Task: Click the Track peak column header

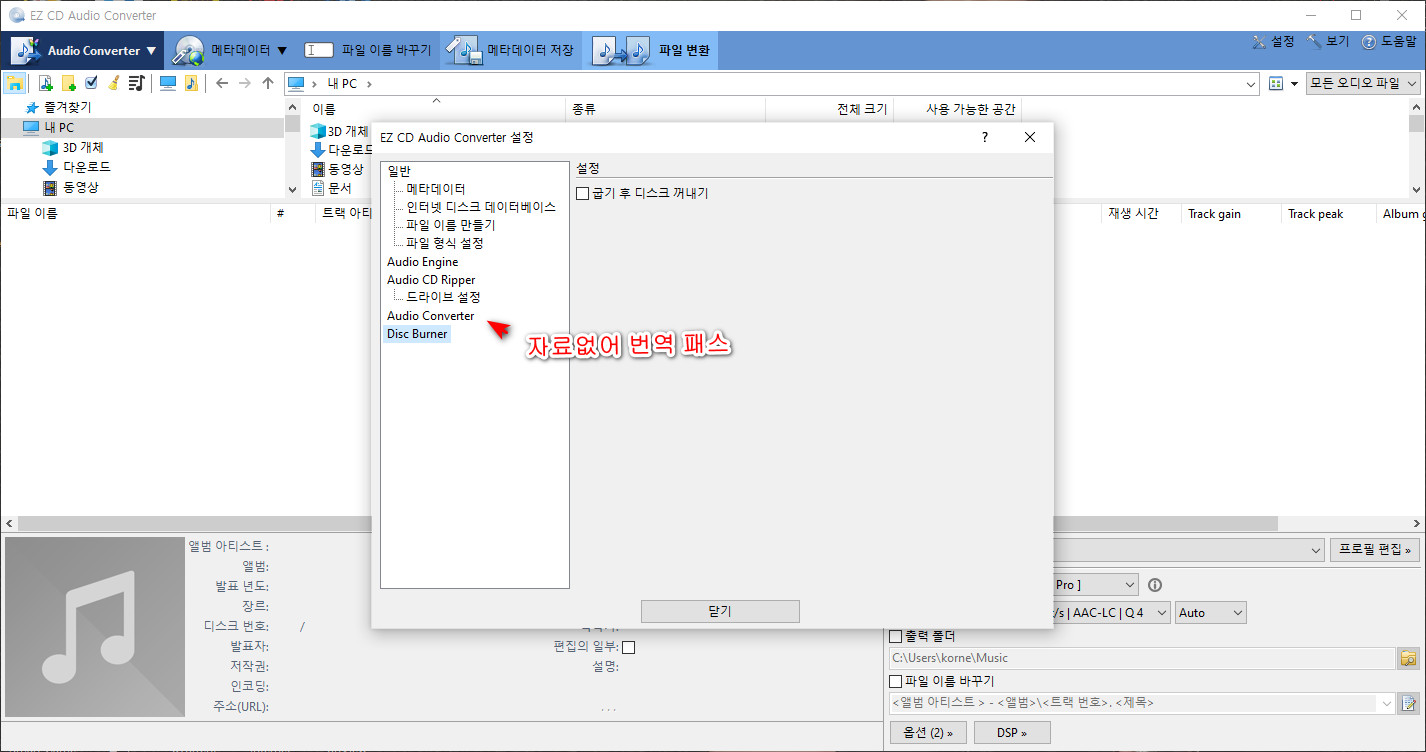Action: click(x=1329, y=214)
